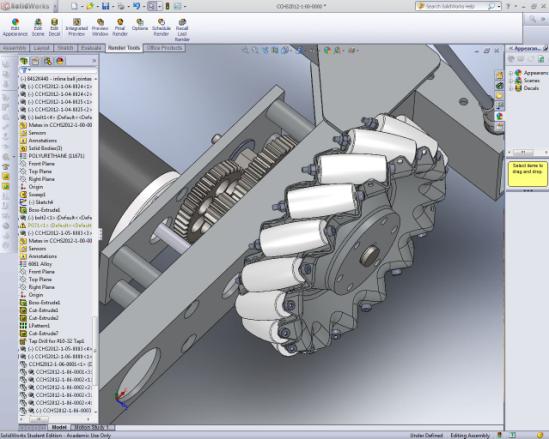The image size is (549, 439).
Task: Click the Appearances task pane tab icon
Action: pos(499,116)
